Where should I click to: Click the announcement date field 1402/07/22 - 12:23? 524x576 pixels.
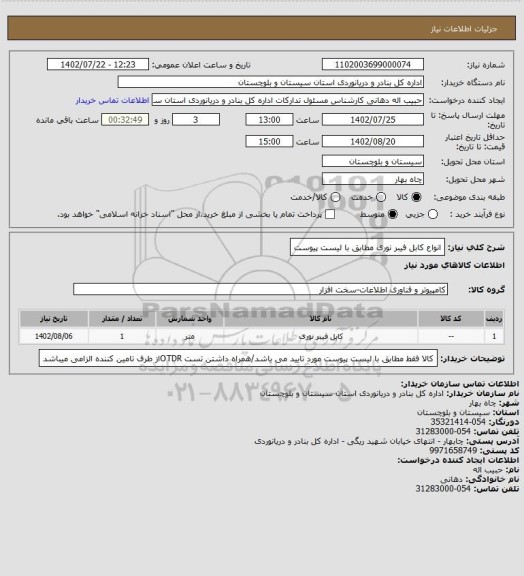(98, 65)
